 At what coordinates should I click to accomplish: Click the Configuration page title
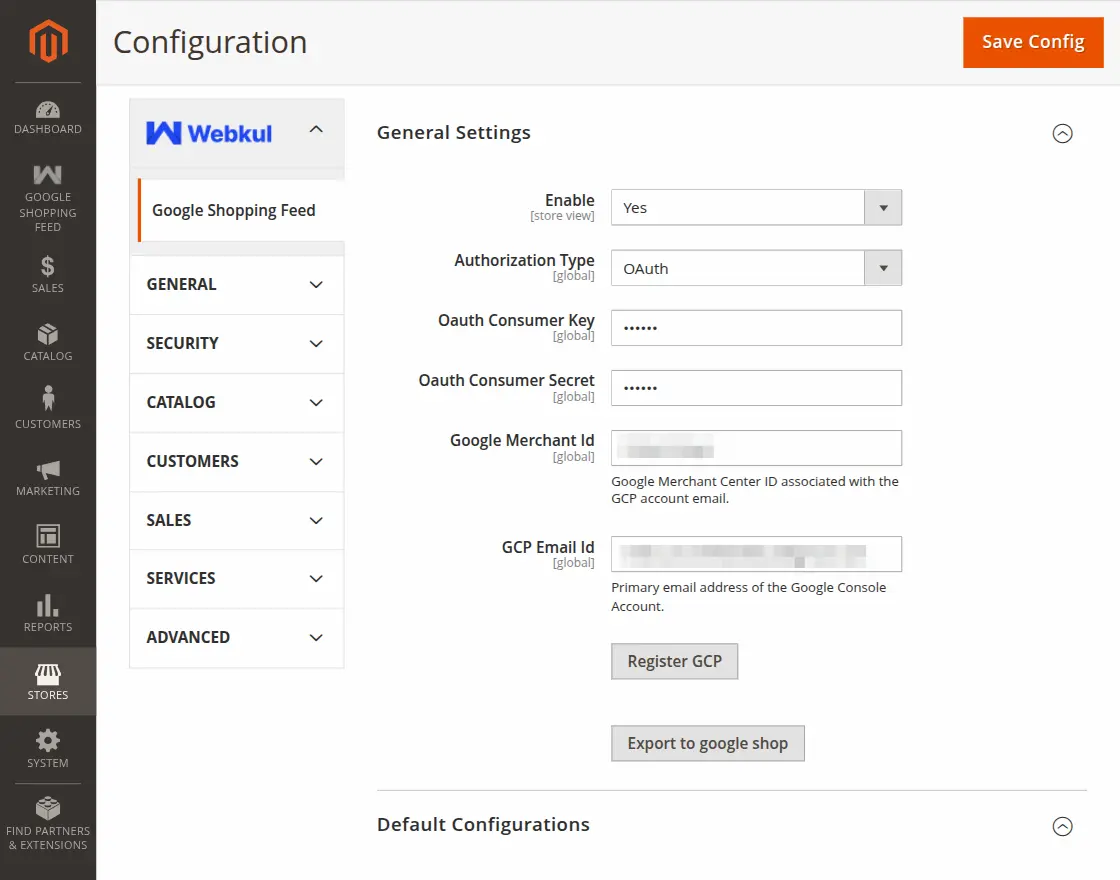pos(210,42)
